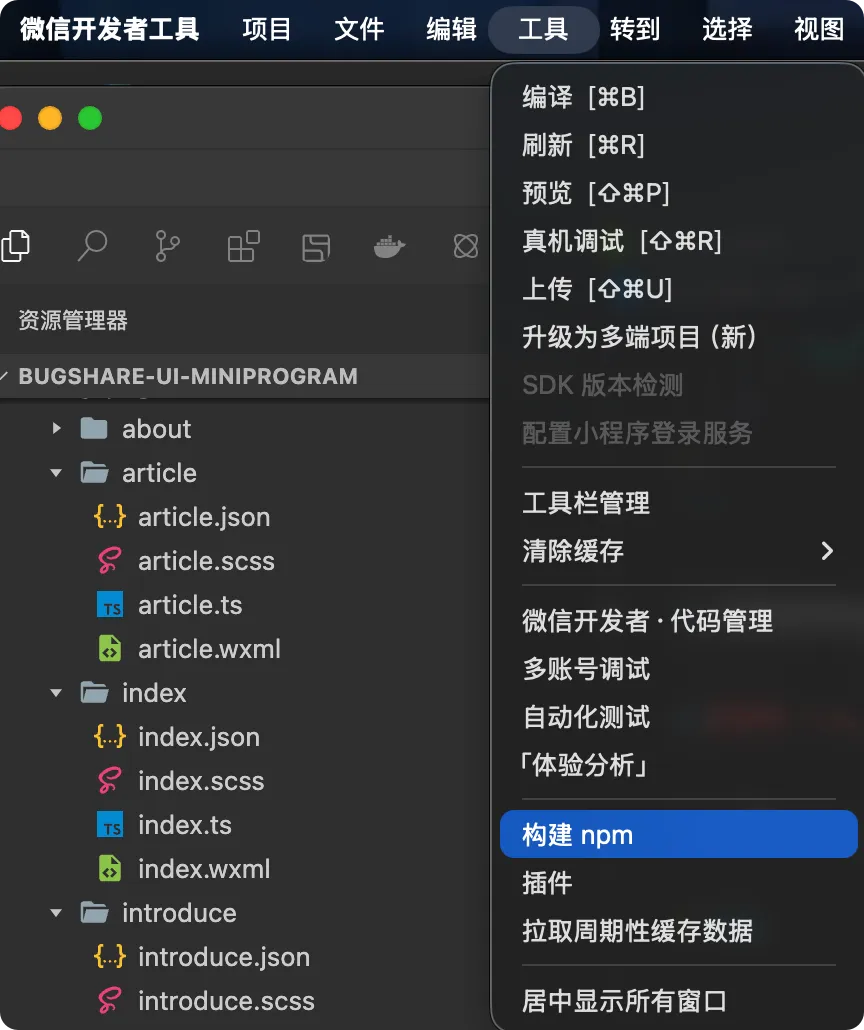The image size is (864, 1030).
Task: Open the Docker whale icon
Action: [x=389, y=246]
